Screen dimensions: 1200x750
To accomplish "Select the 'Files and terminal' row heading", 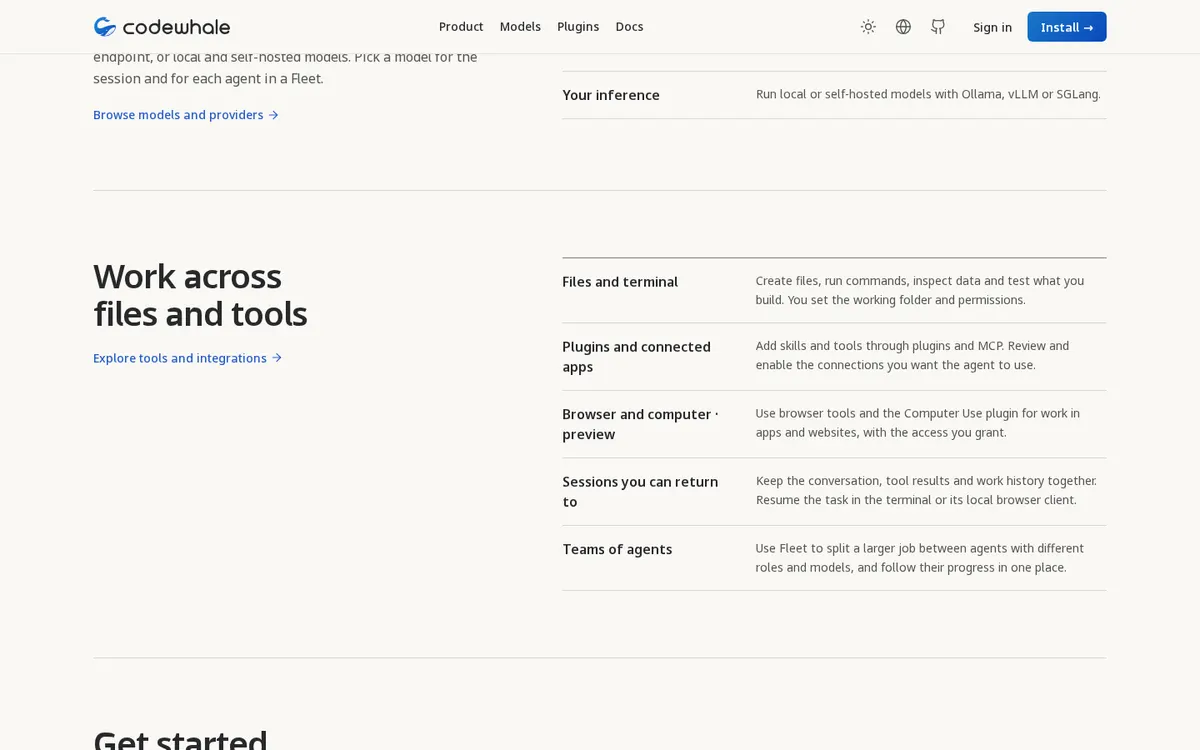I will tap(620, 282).
